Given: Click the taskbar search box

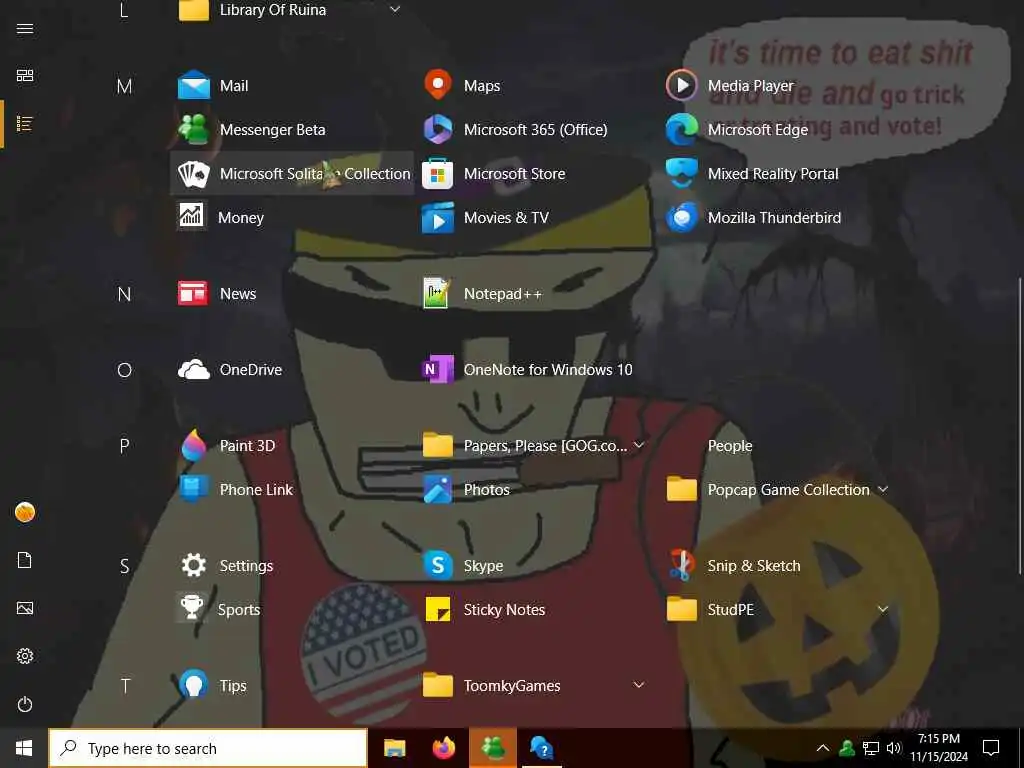Looking at the screenshot, I should click(x=208, y=748).
